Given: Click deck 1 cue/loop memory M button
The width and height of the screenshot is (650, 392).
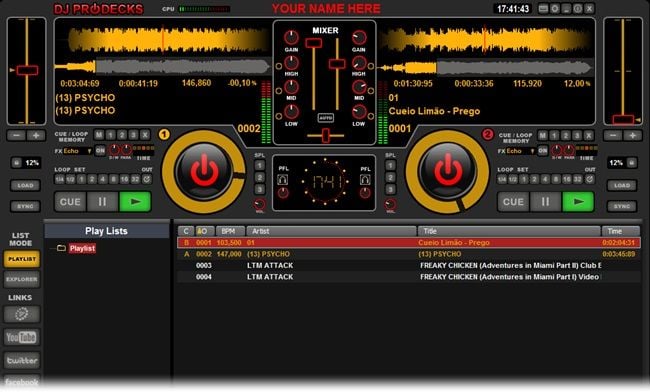Looking at the screenshot, I should pos(99,135).
